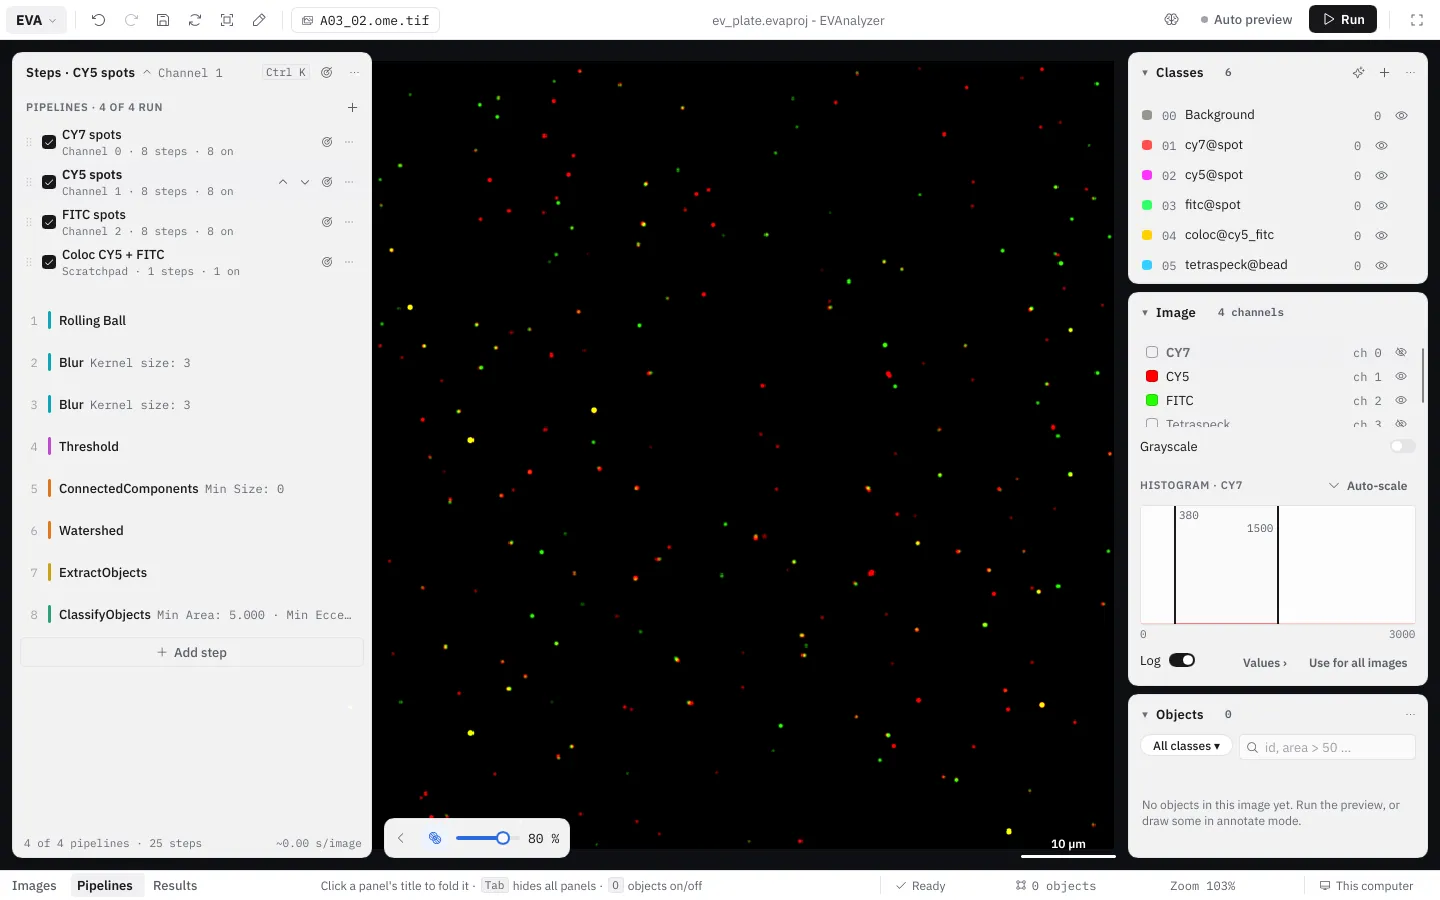Open the A03_02.ome.tif file tab
1440x900 pixels.
click(x=365, y=20)
